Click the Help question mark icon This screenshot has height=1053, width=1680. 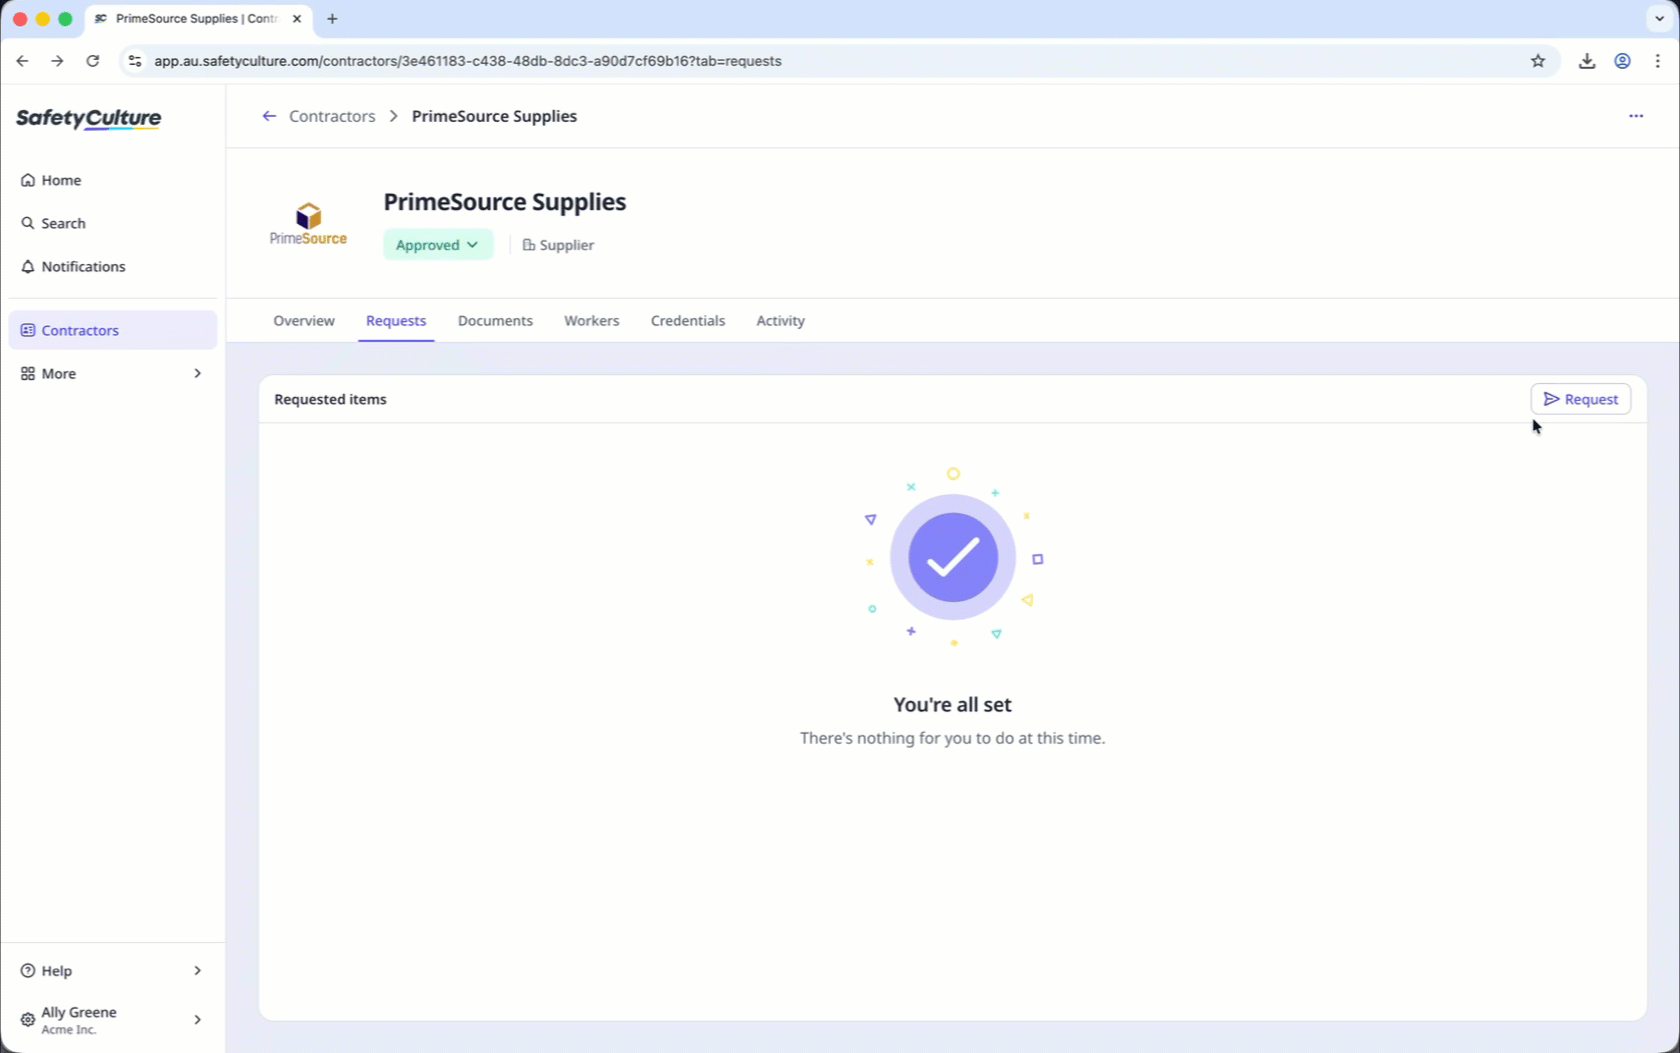[28, 970]
